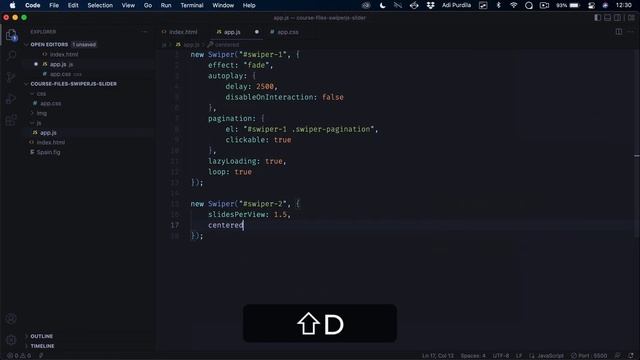Click Spaces: 4 indentation status item

pyautogui.click(x=473, y=356)
